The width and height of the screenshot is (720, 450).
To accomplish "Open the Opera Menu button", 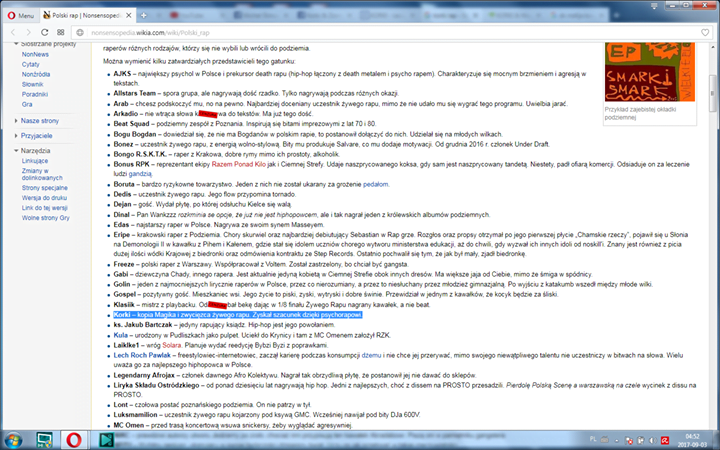I will pos(24,17).
